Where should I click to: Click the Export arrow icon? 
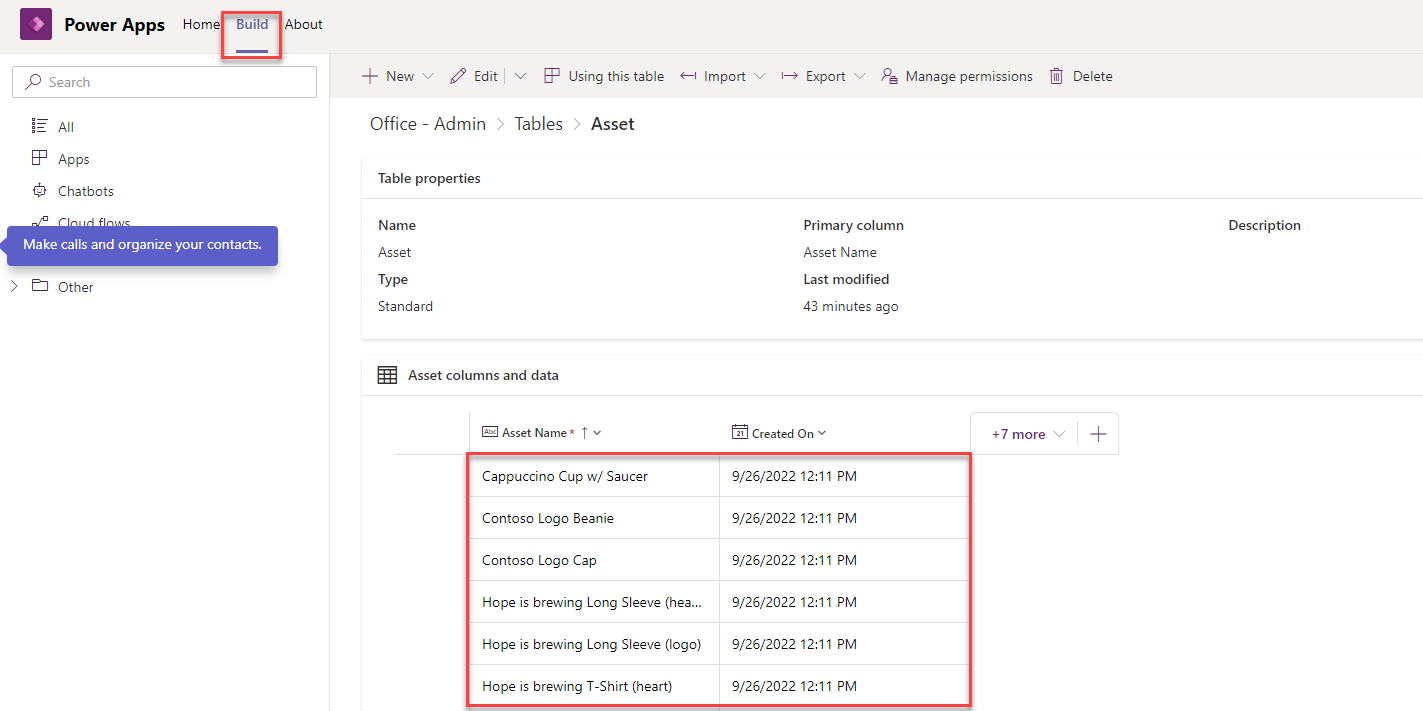pos(789,76)
